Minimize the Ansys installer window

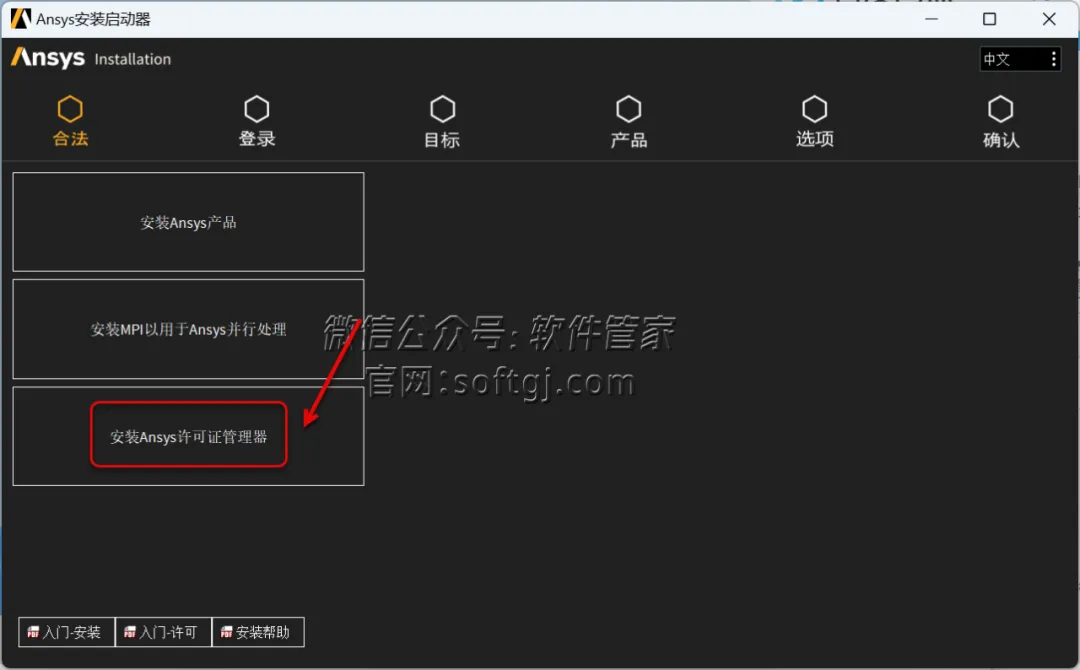(931, 19)
